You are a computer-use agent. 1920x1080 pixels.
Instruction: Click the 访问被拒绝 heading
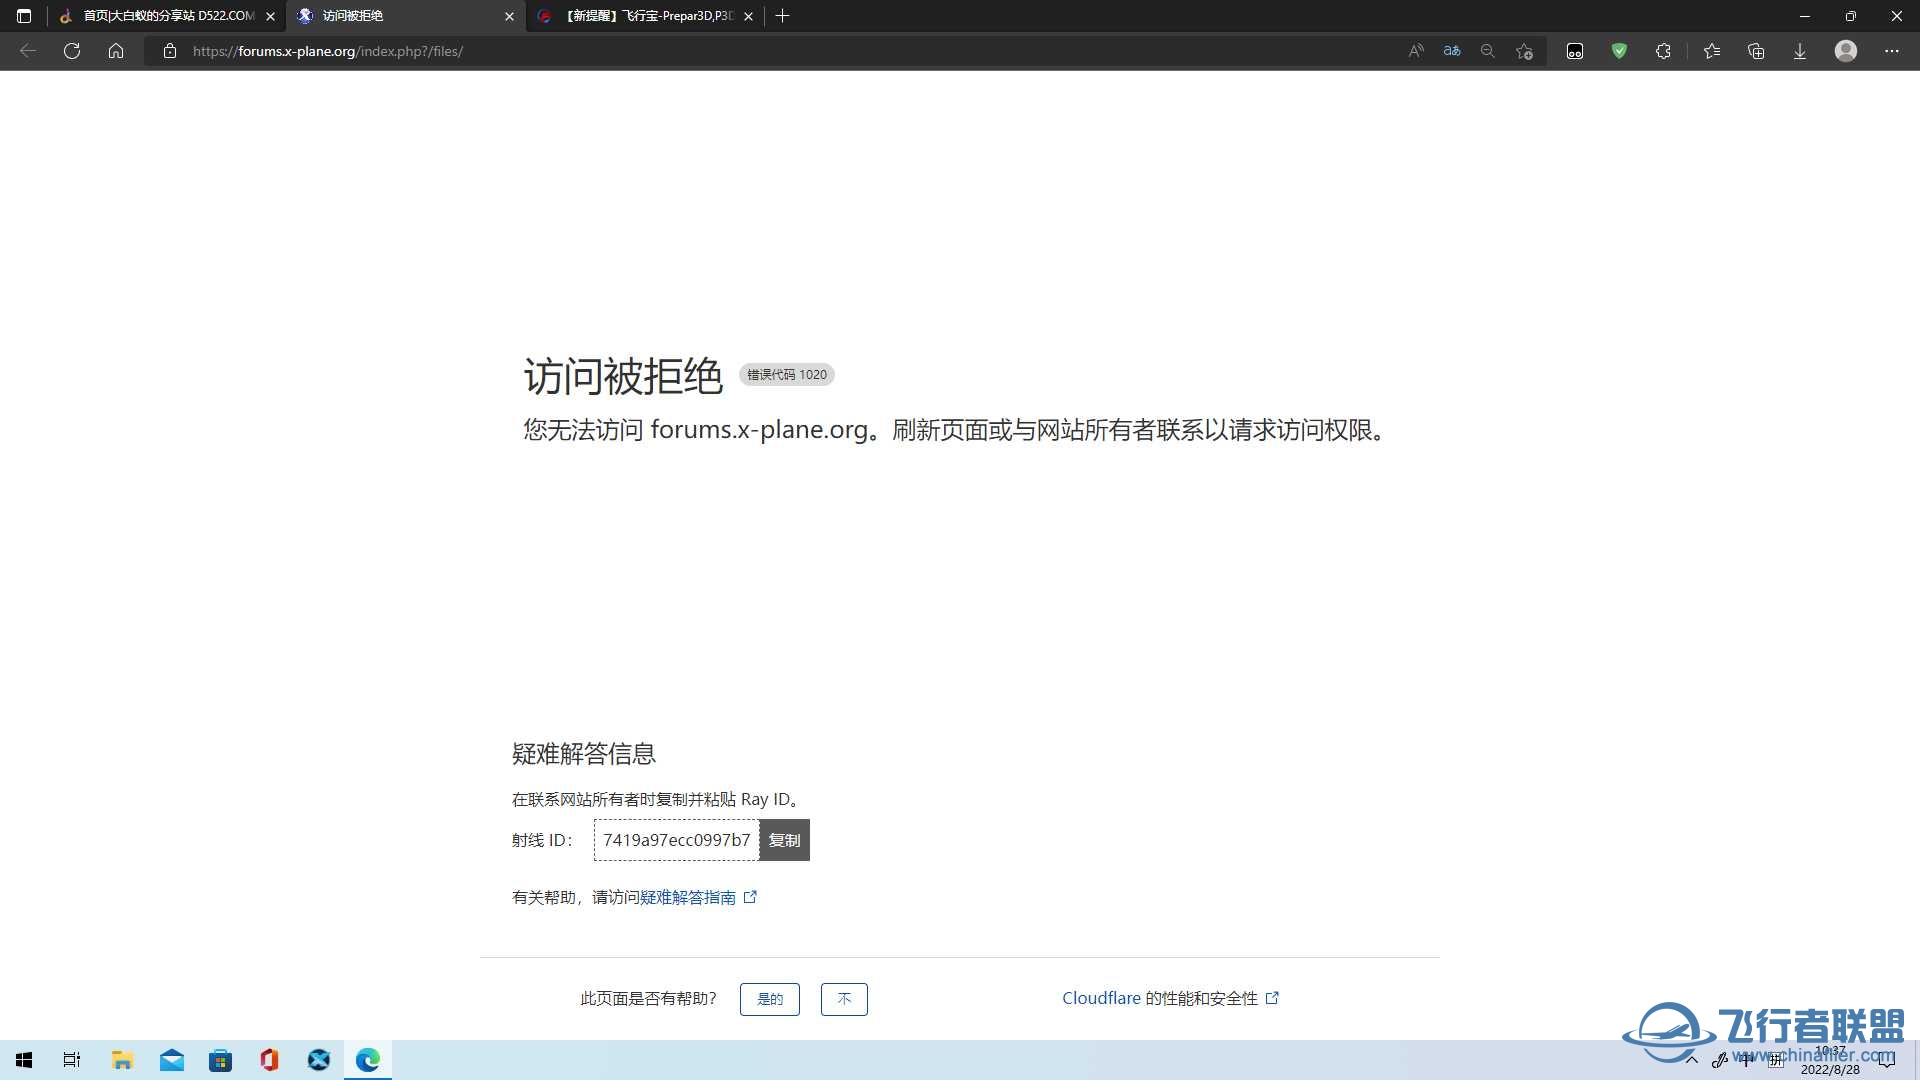click(x=623, y=377)
